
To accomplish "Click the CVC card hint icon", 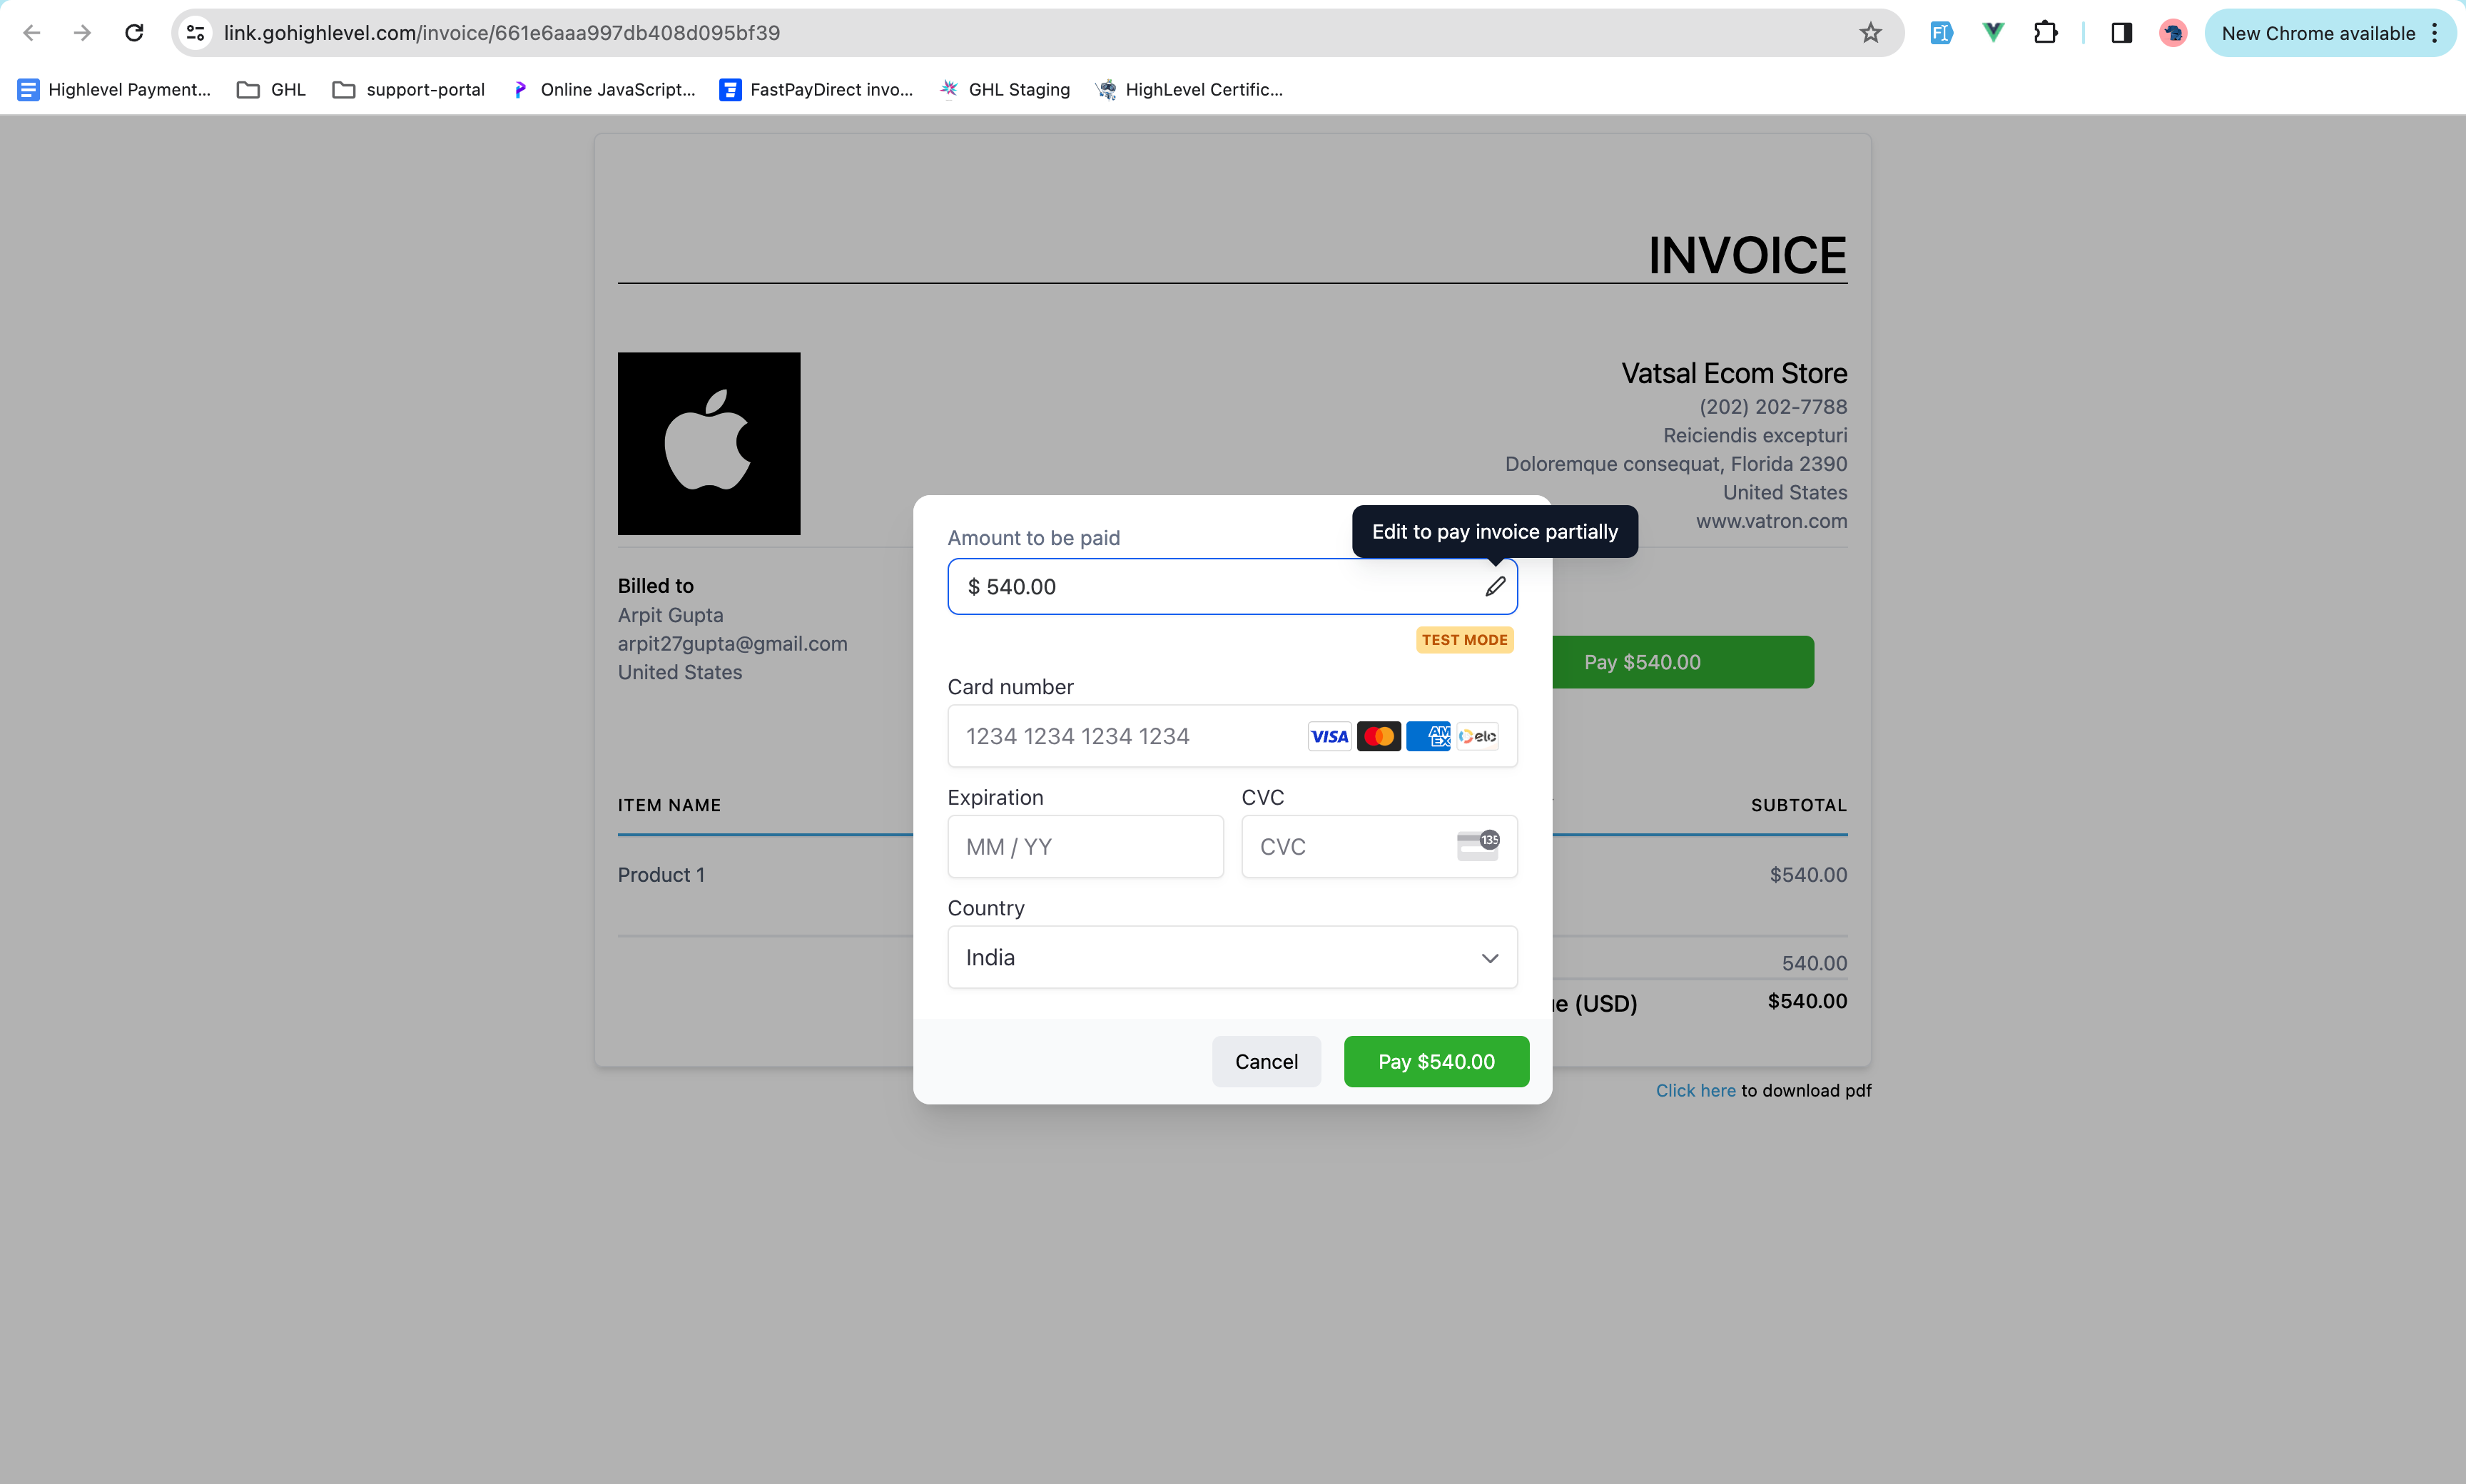I will (x=1477, y=846).
